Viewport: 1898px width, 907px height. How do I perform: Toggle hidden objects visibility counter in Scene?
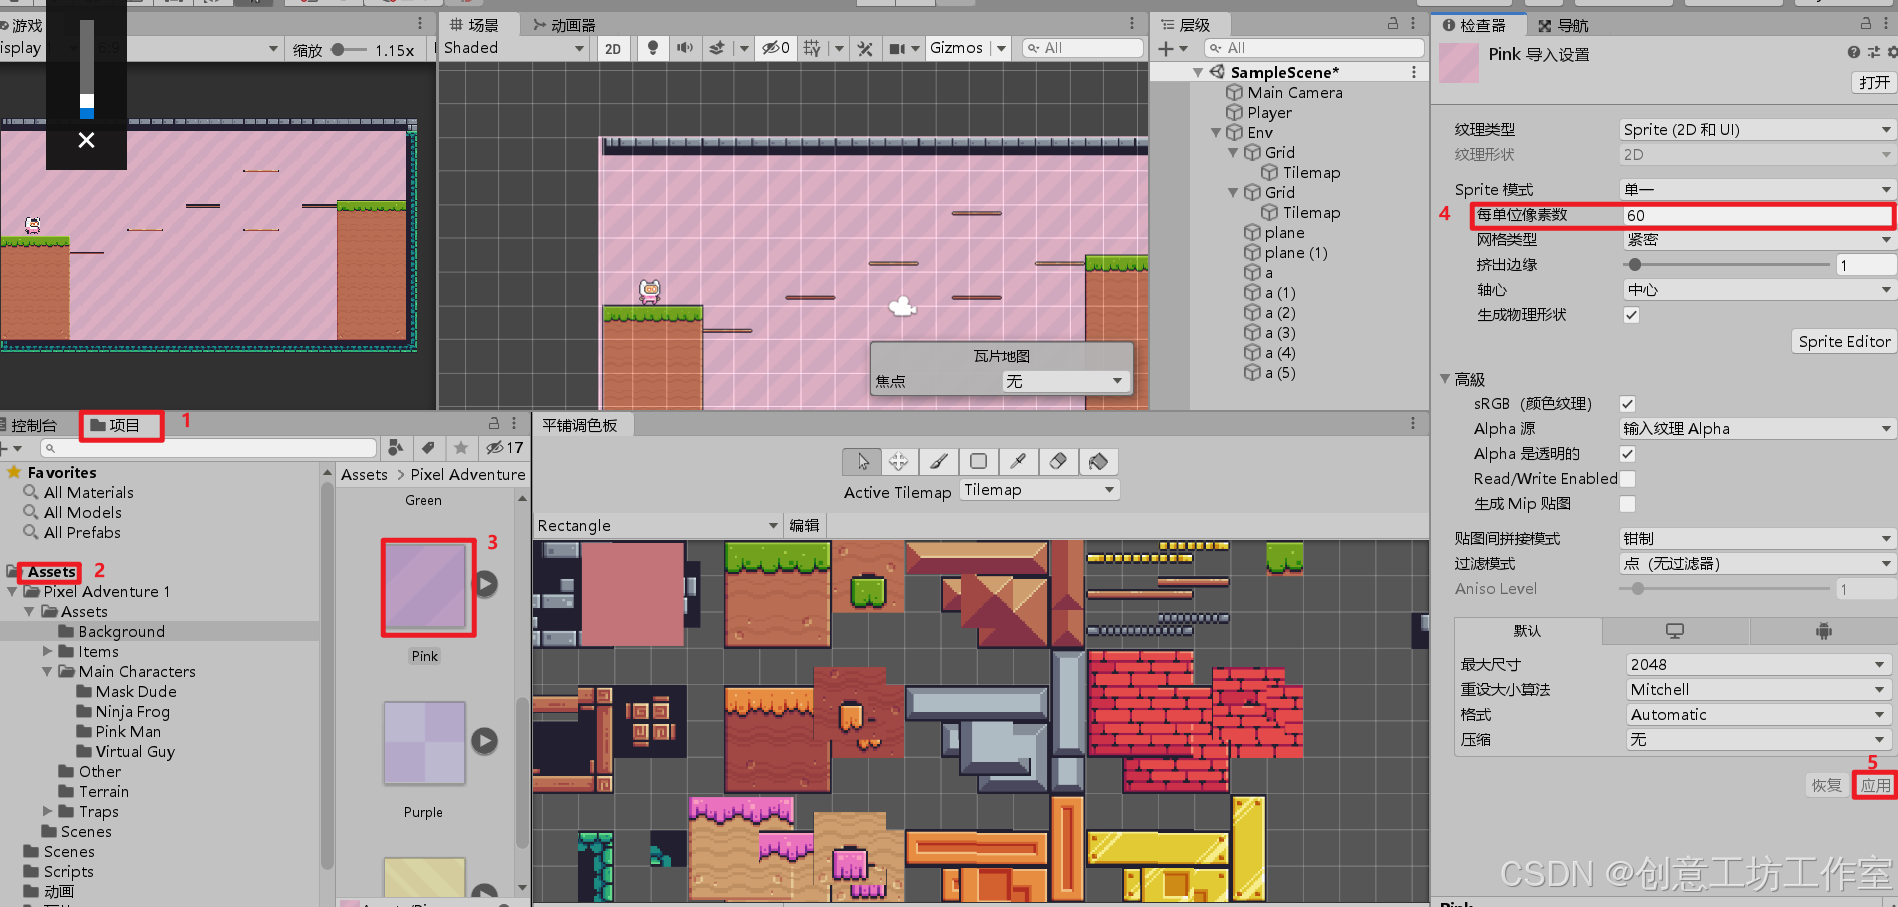point(776,48)
